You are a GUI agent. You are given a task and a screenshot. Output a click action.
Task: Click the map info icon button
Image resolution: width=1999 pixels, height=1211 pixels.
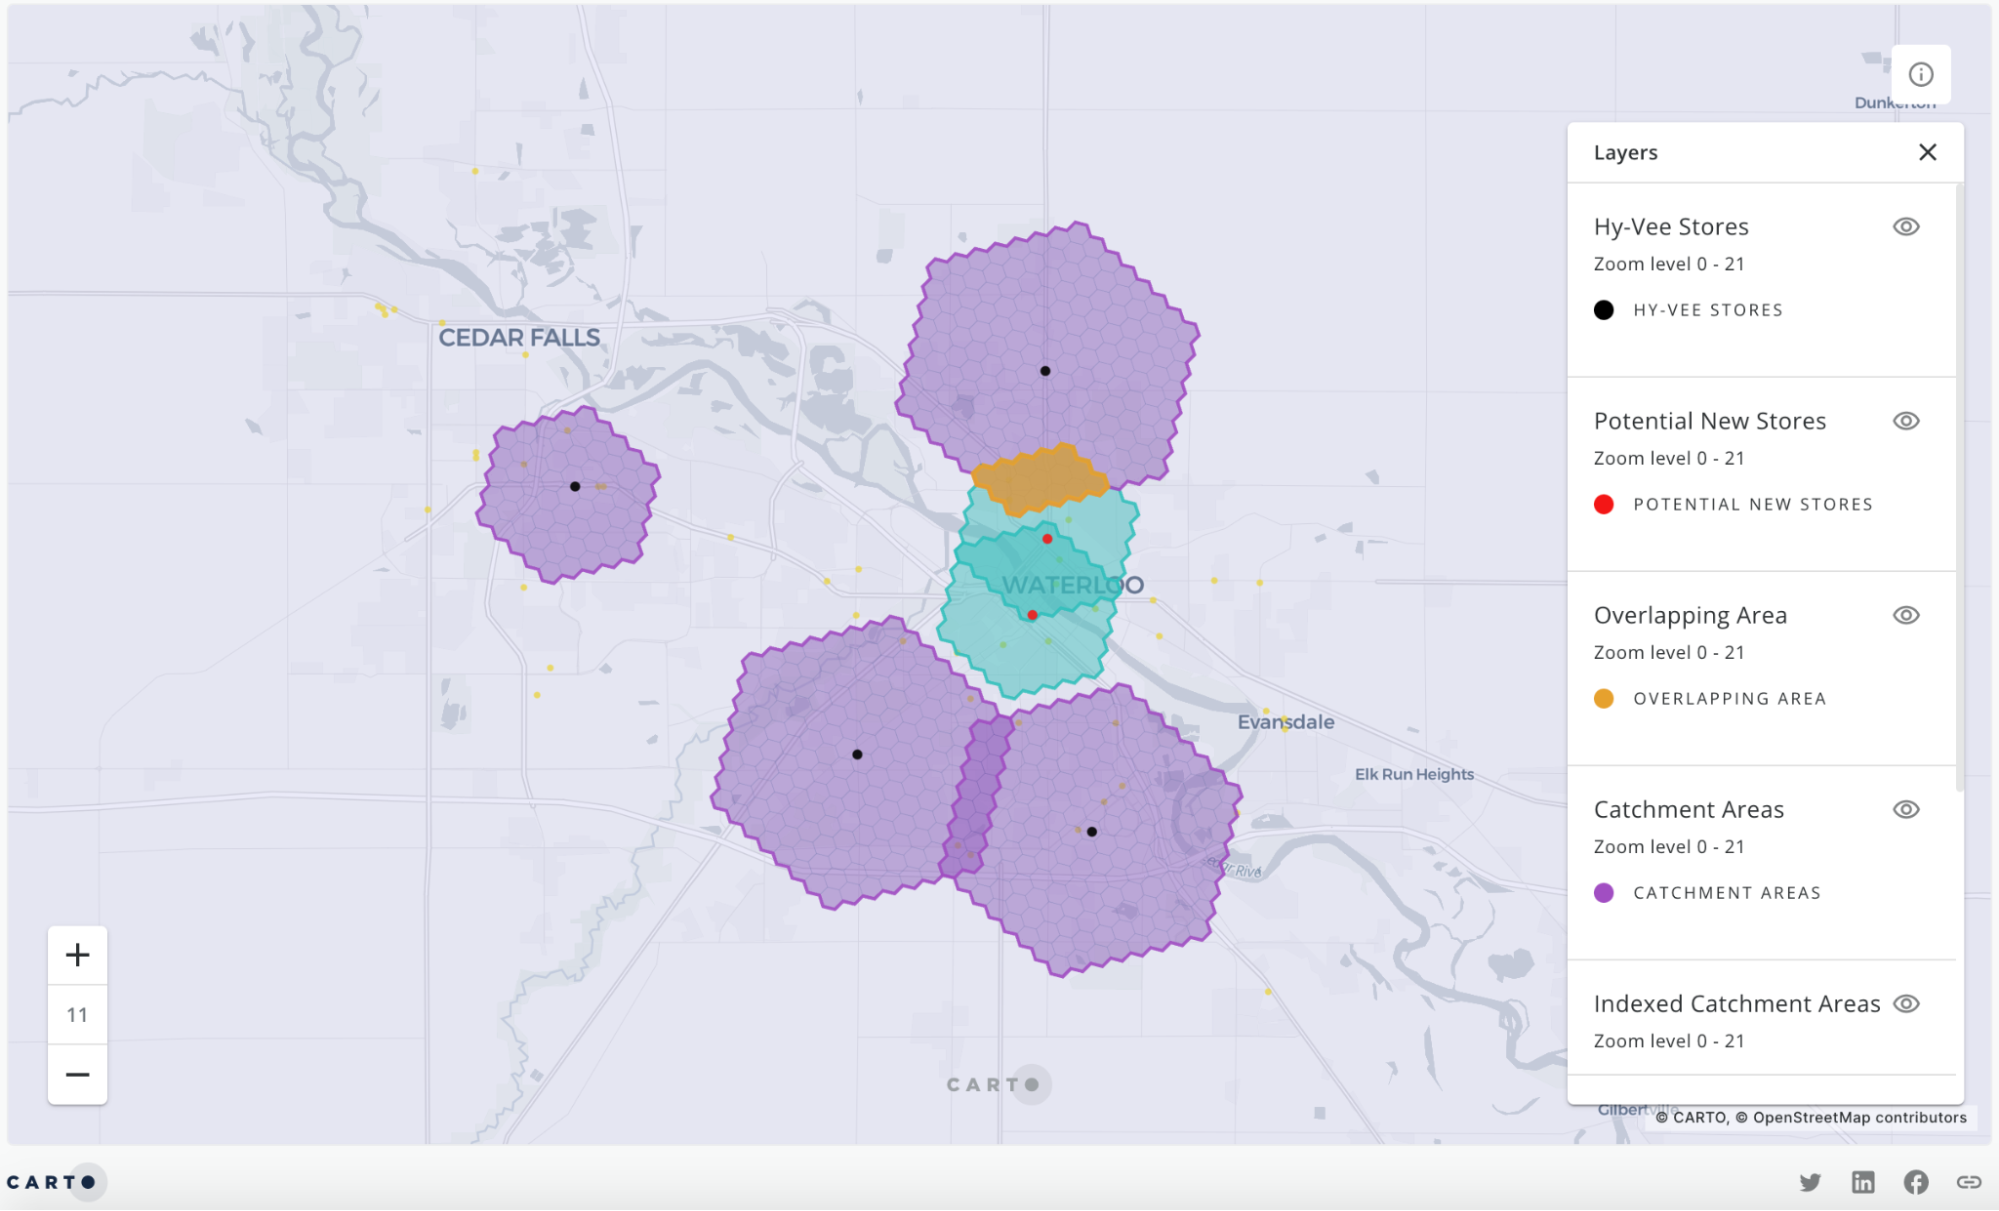(x=1920, y=74)
